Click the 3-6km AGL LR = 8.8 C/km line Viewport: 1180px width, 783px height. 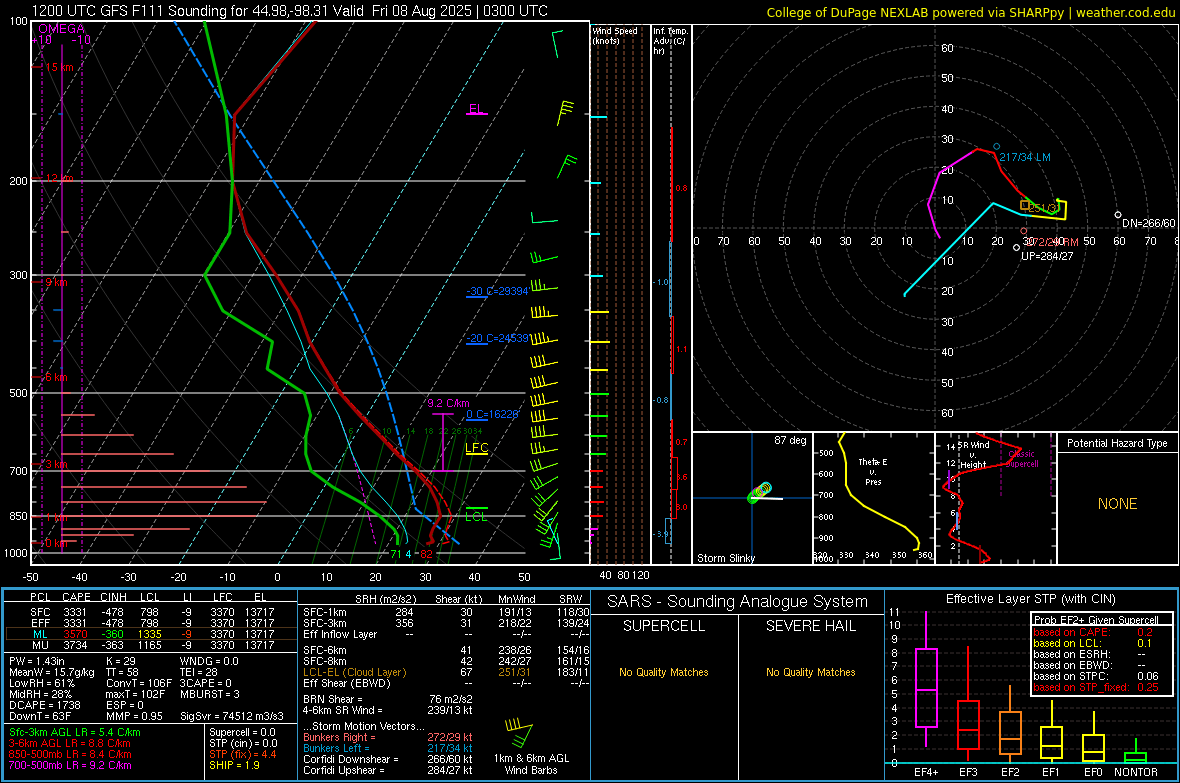[69, 743]
